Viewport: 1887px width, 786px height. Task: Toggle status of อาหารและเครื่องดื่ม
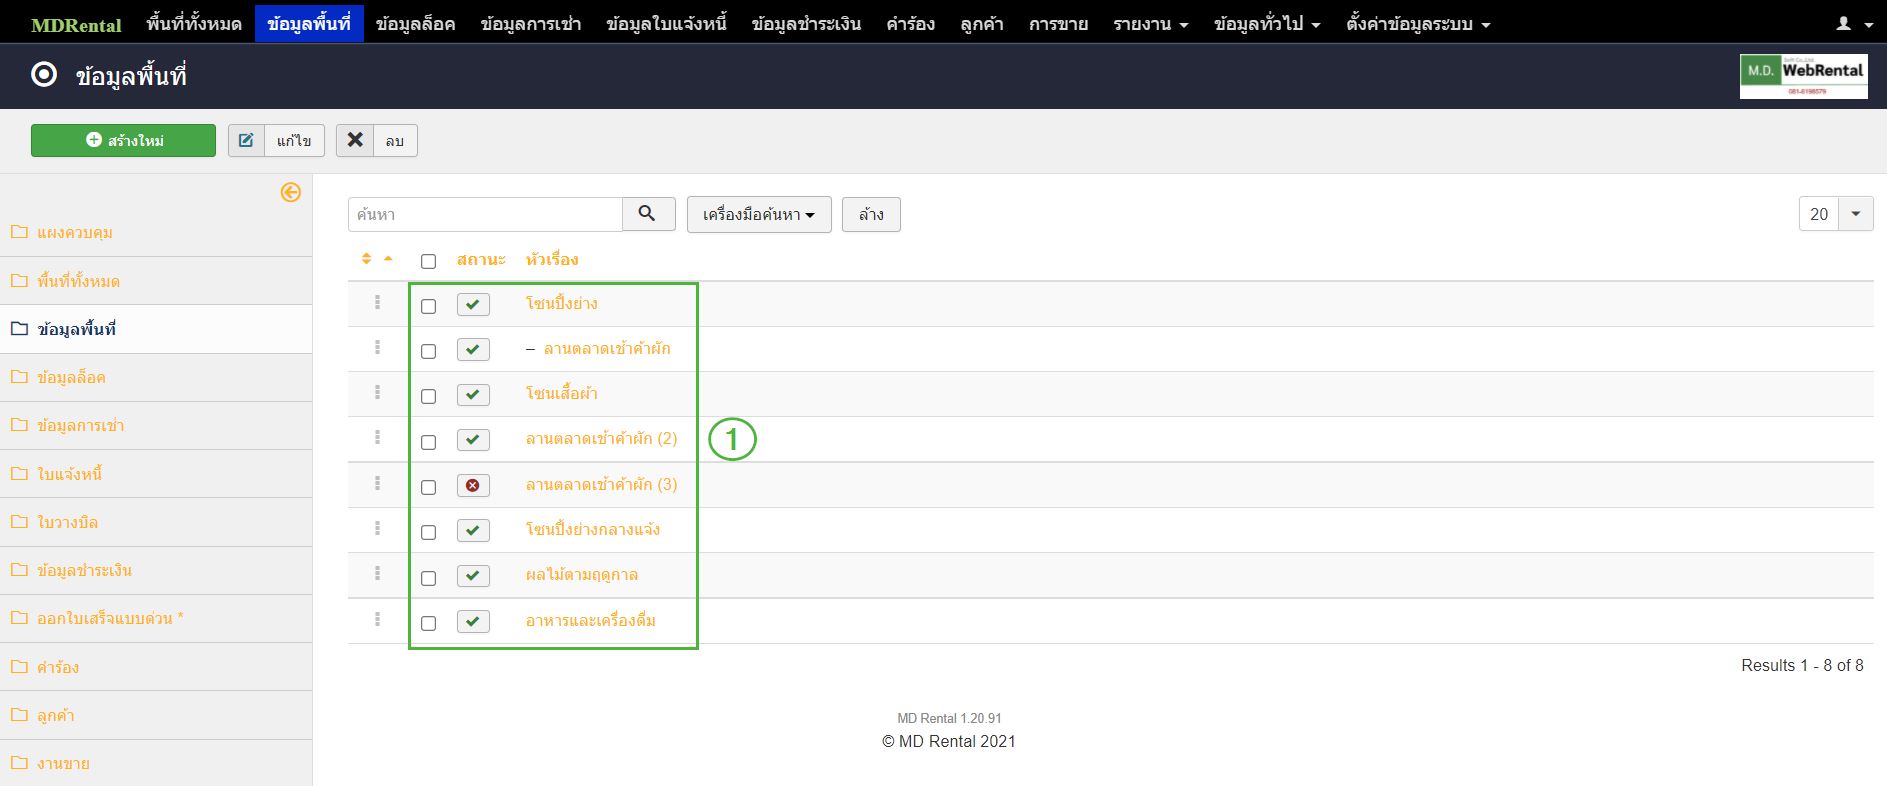click(x=473, y=621)
